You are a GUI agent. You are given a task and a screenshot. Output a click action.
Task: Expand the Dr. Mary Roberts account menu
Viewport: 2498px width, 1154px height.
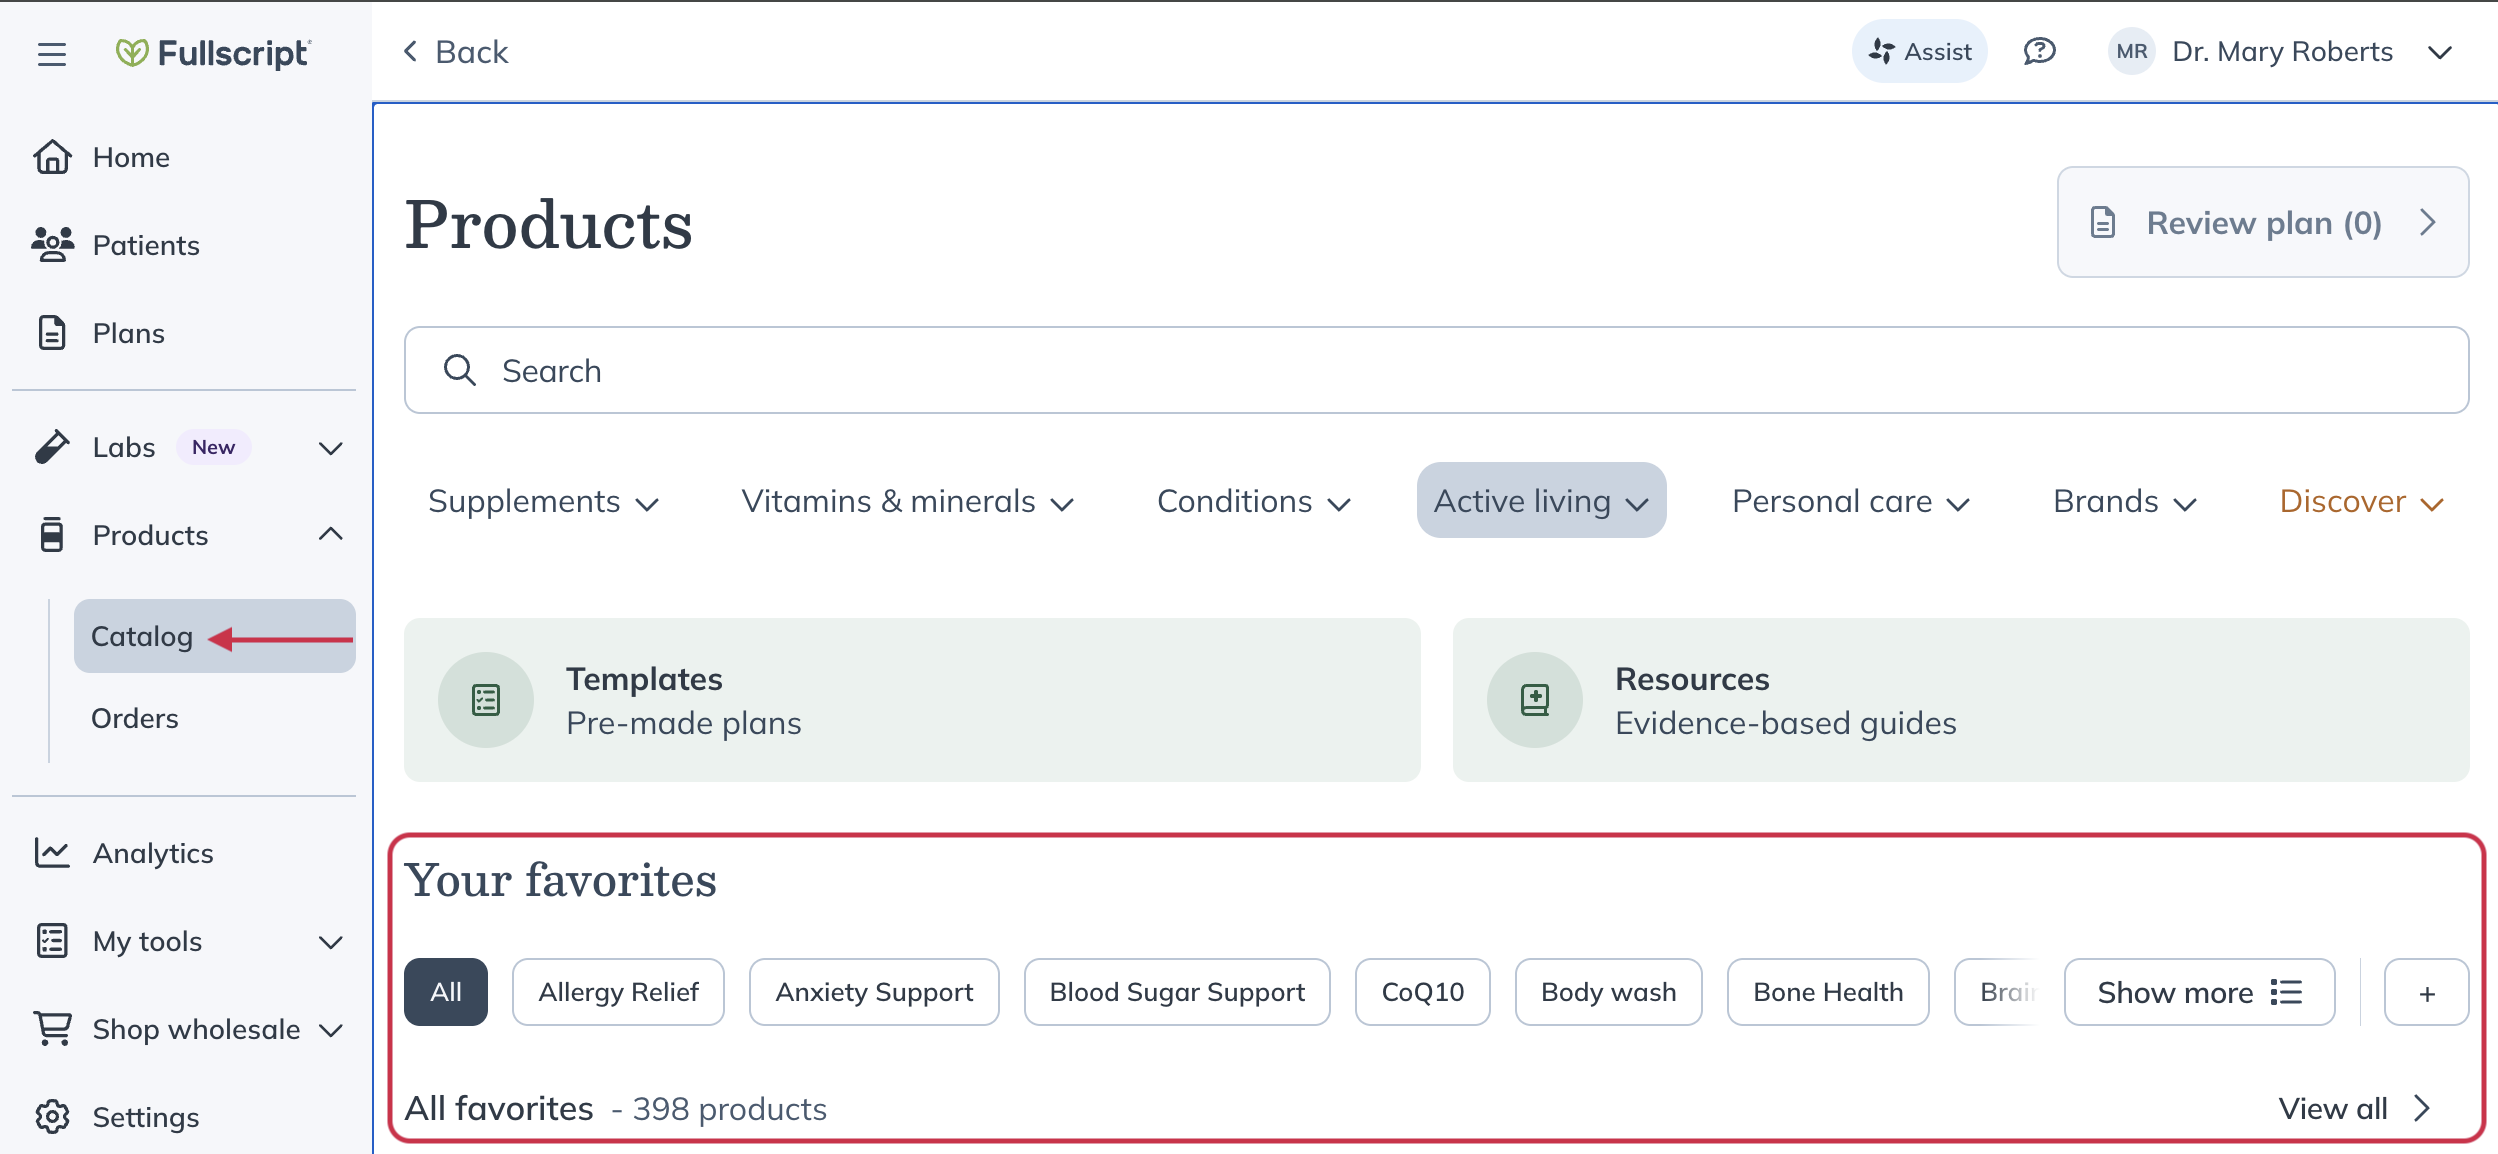(2439, 52)
